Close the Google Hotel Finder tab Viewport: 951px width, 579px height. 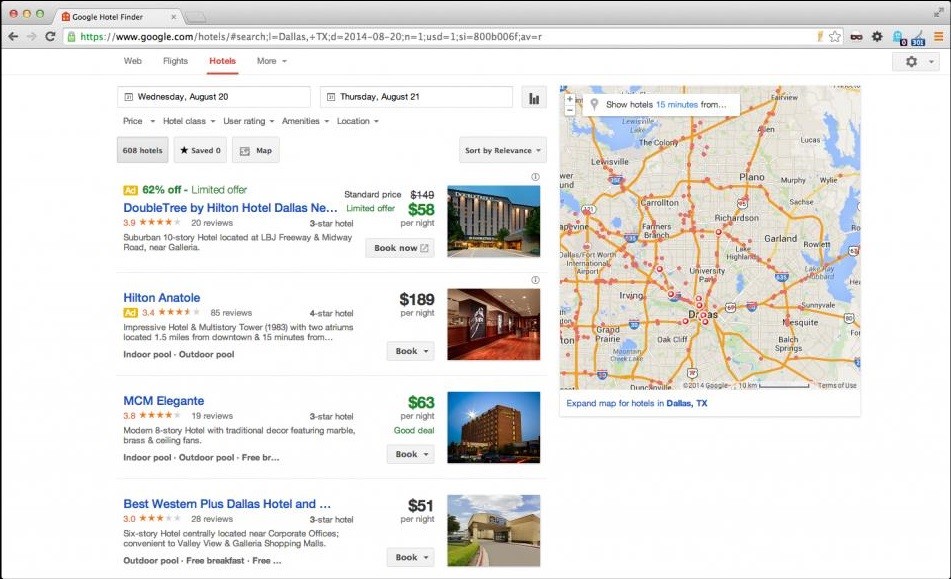point(173,17)
